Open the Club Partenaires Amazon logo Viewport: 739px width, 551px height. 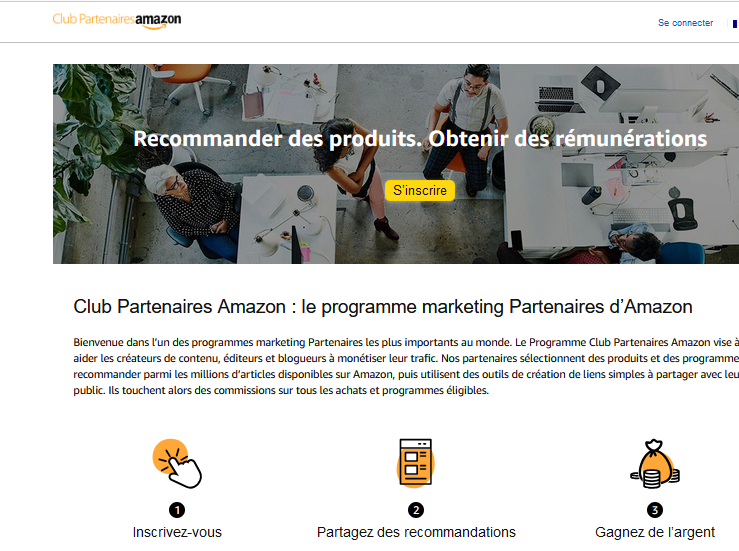tap(117, 20)
